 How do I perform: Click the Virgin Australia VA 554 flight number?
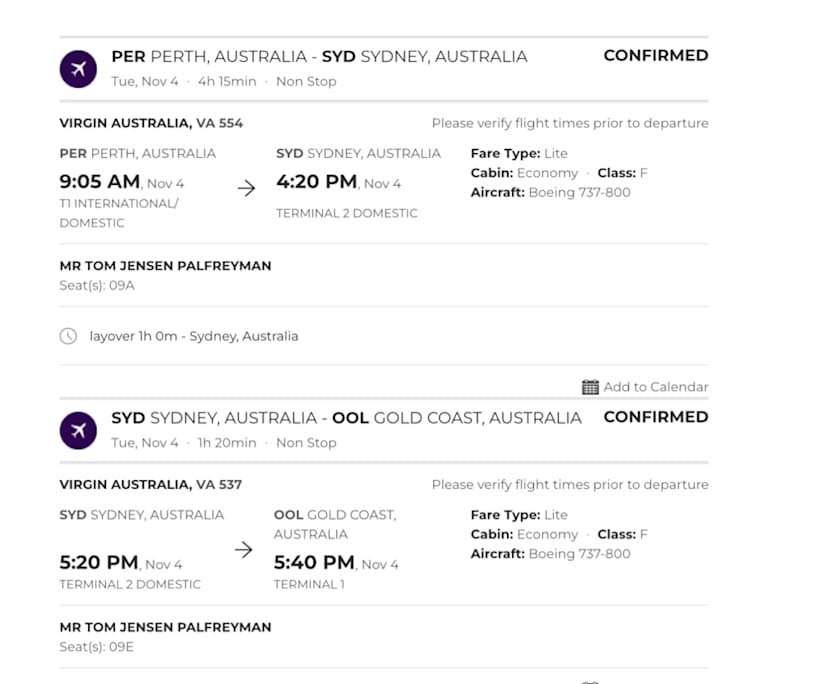(x=151, y=123)
